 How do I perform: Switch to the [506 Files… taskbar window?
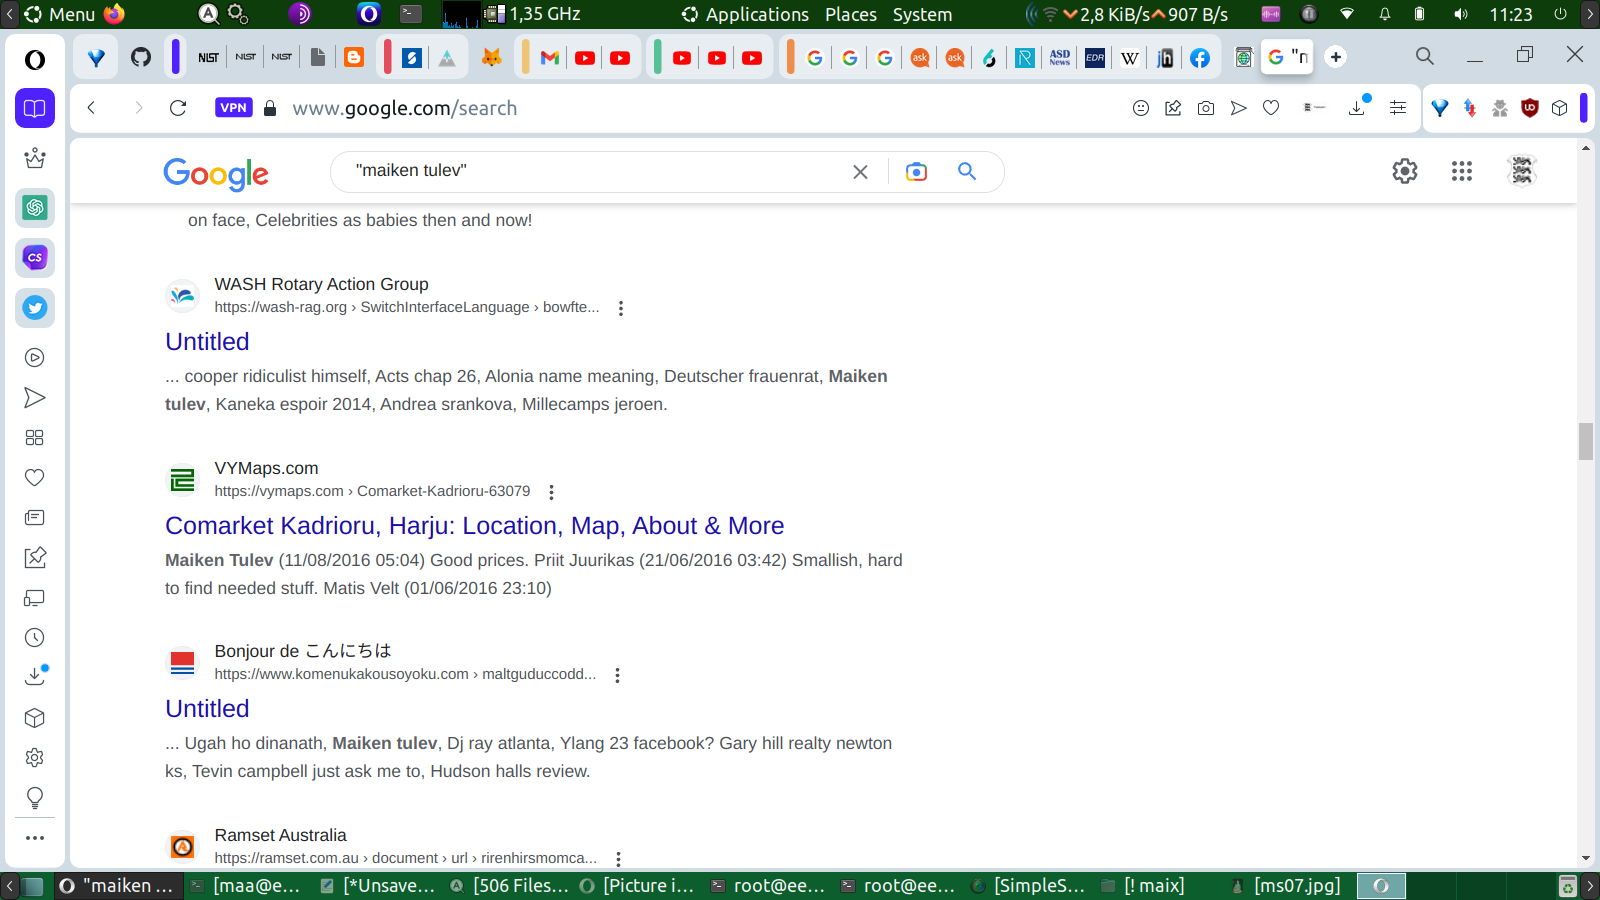(x=509, y=886)
